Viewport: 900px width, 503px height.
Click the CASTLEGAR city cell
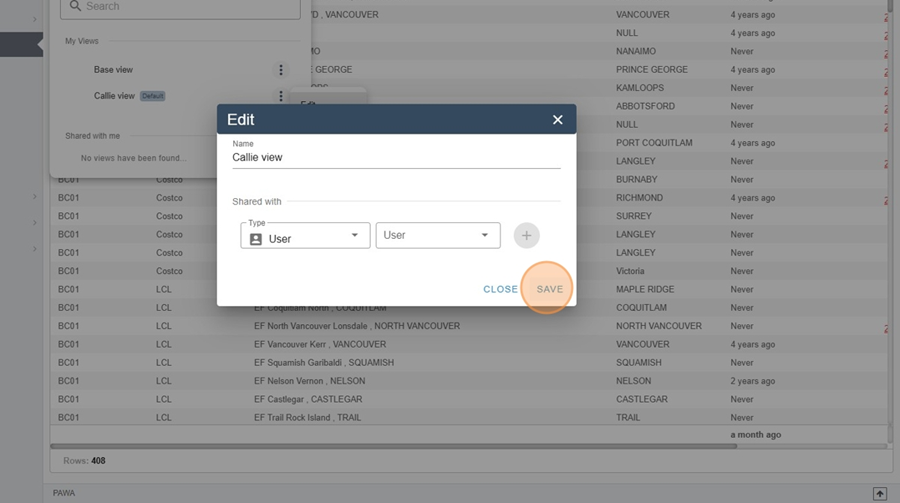pyautogui.click(x=642, y=400)
